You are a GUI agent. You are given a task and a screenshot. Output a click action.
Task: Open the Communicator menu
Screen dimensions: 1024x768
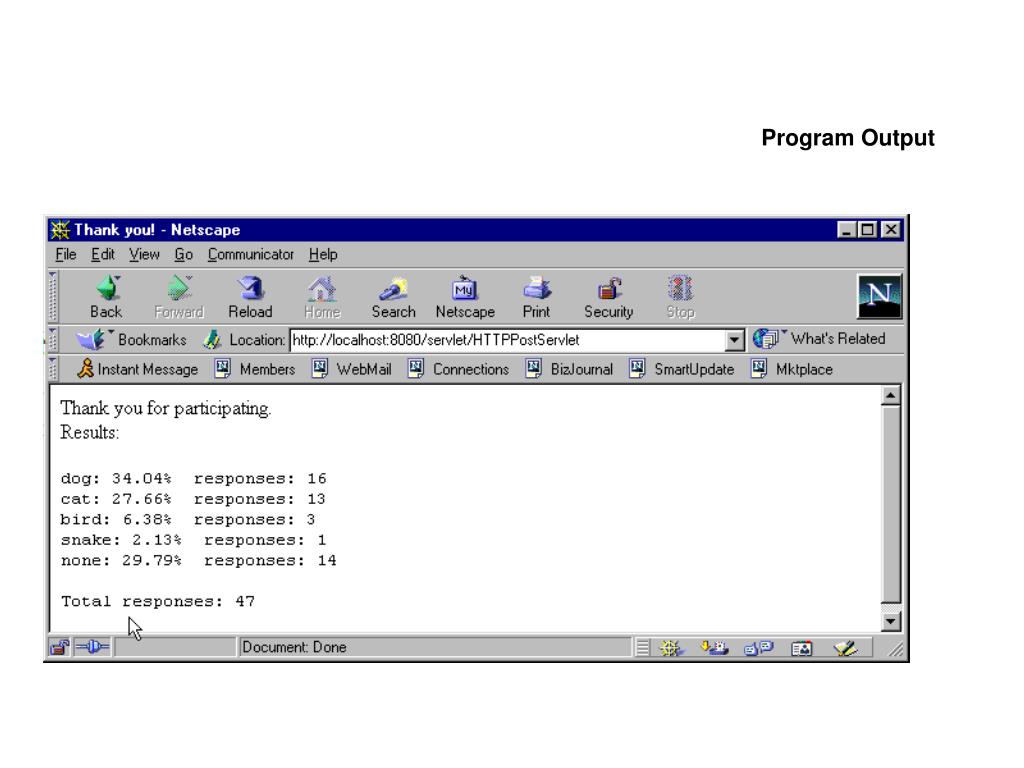(251, 254)
